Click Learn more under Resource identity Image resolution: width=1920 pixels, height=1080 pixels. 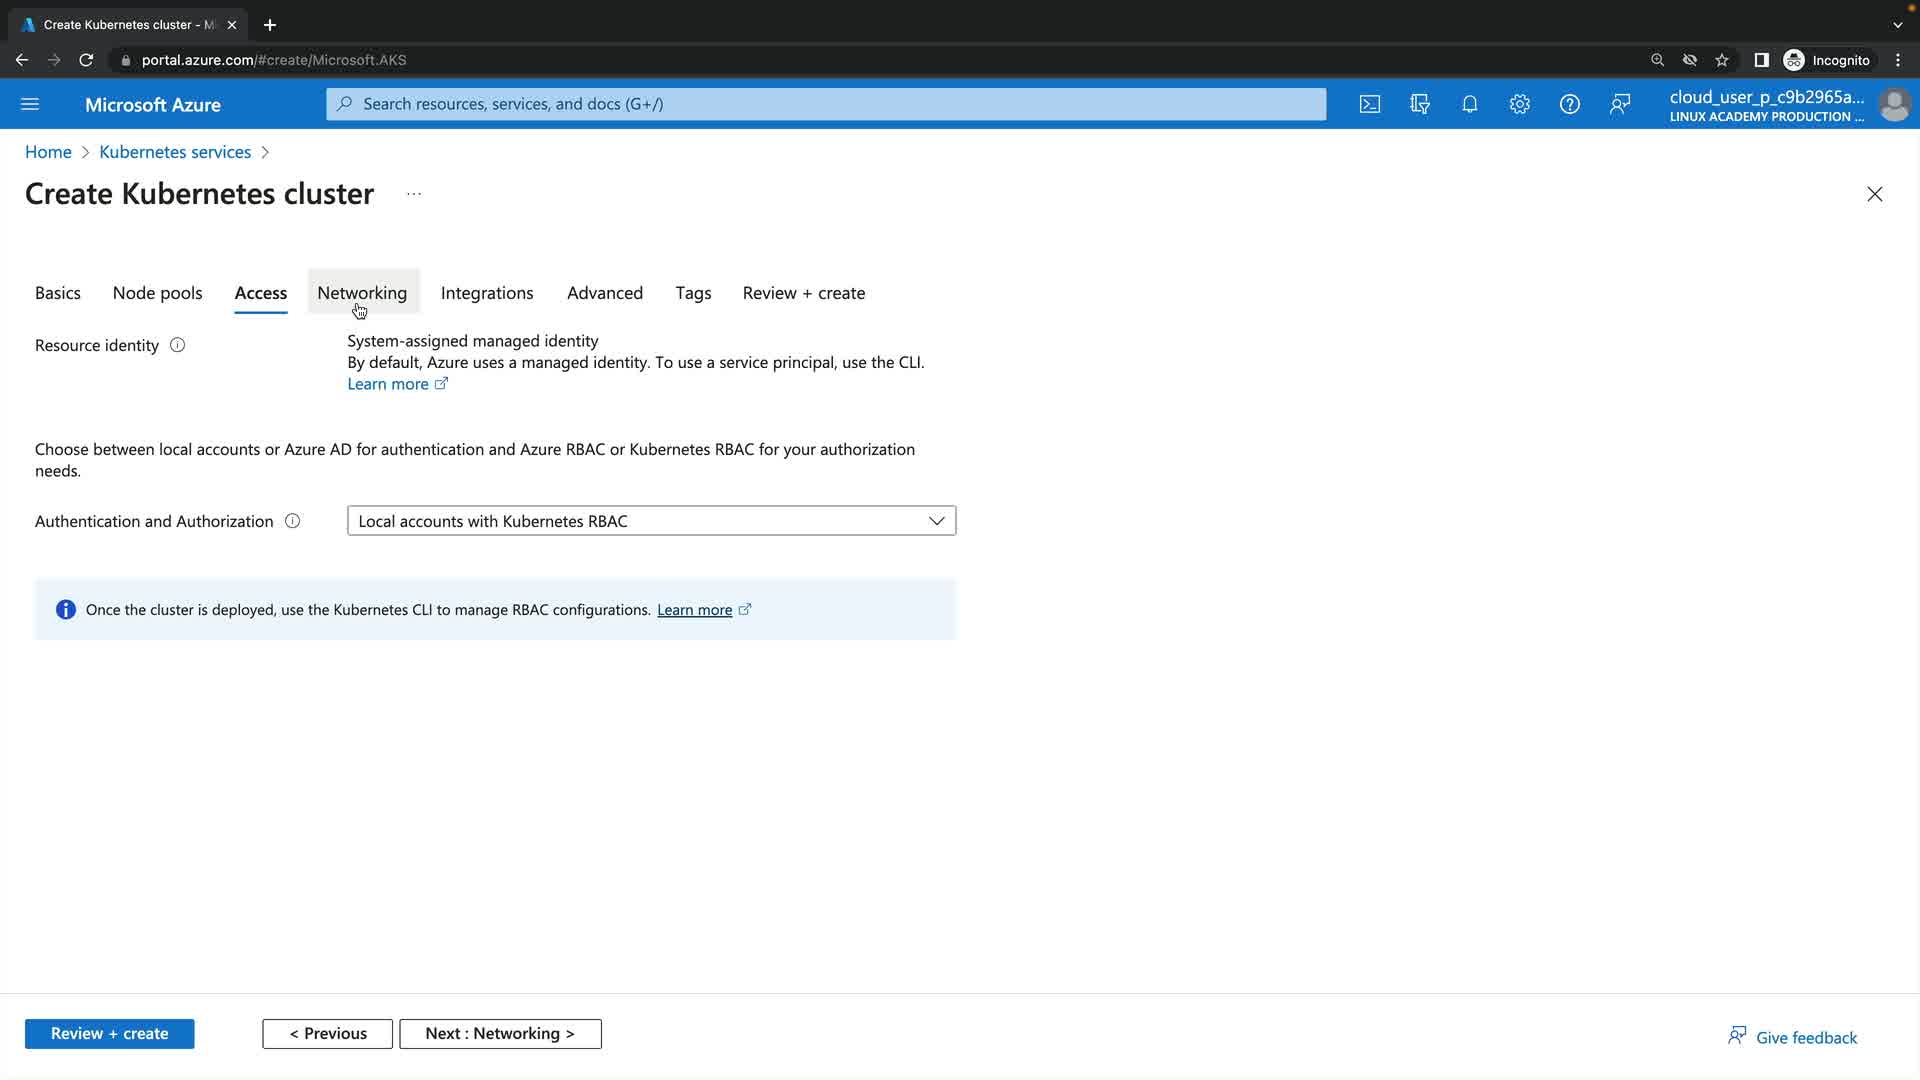tap(388, 384)
